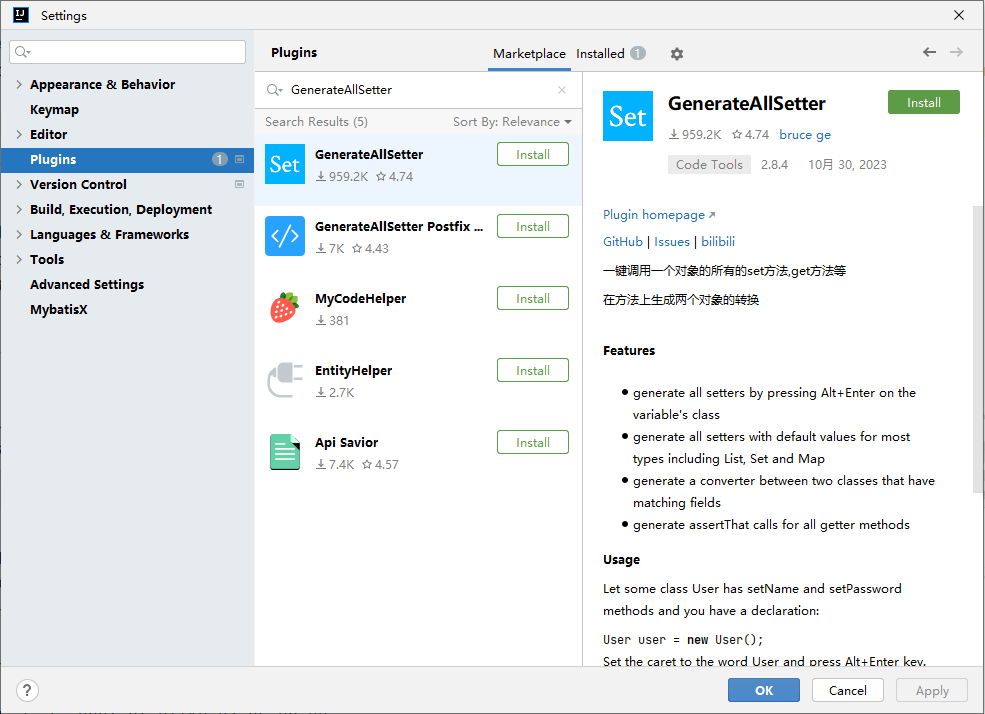Select the Api Savior plugin name
Screen dimensions: 985x714
tap(347, 443)
